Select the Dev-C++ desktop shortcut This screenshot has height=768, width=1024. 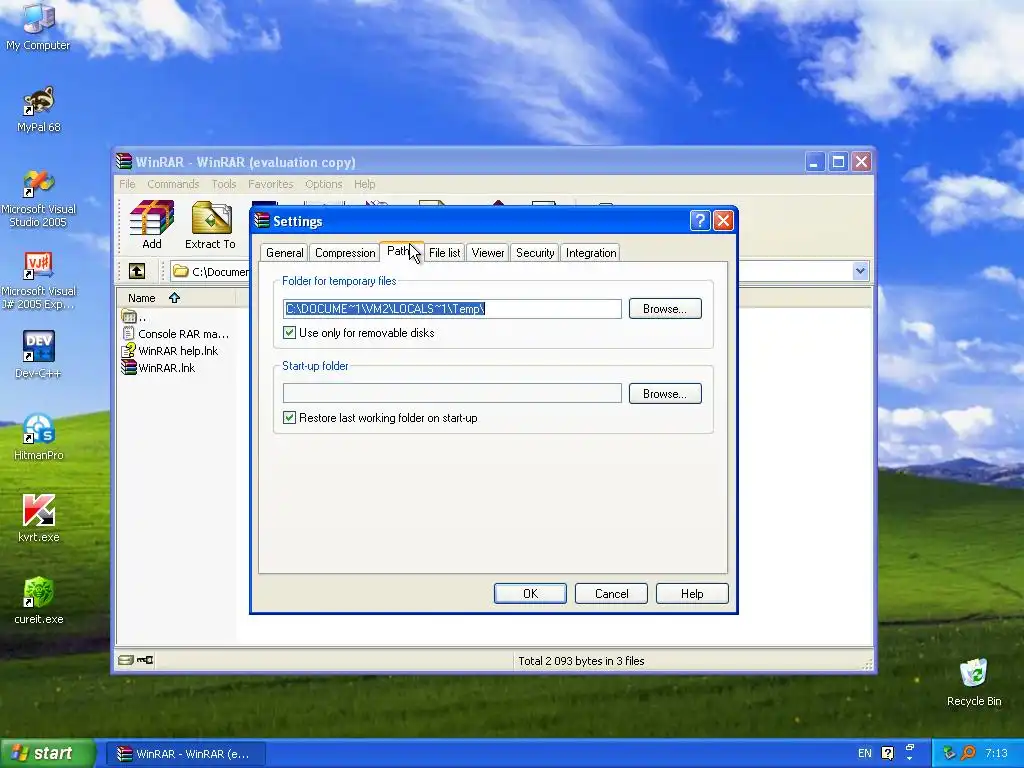coord(39,355)
